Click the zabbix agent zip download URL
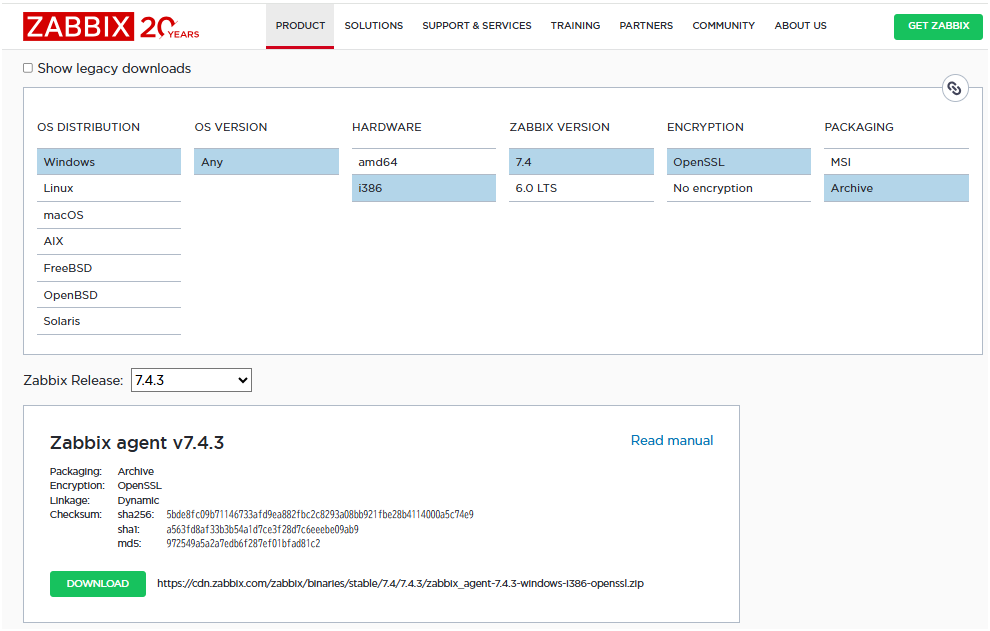 pos(400,583)
